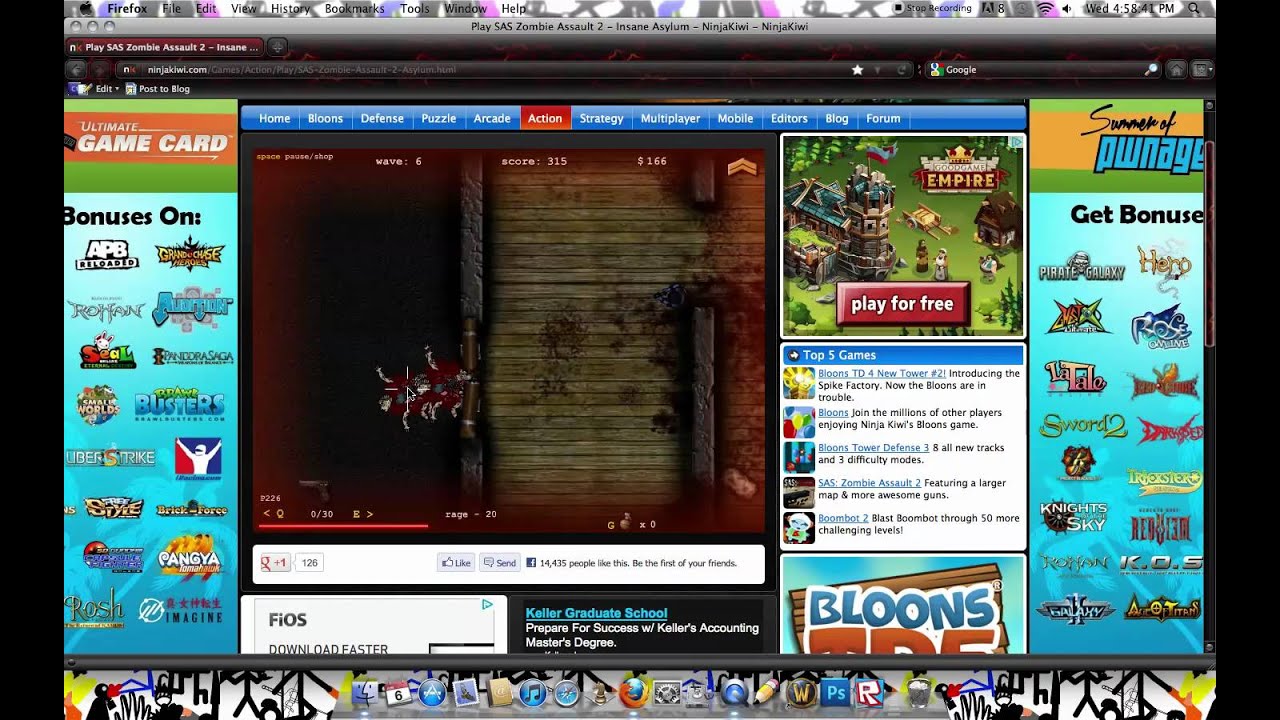Click the Wi-Fi status icon
The width and height of the screenshot is (1280, 720).
[x=1046, y=8]
